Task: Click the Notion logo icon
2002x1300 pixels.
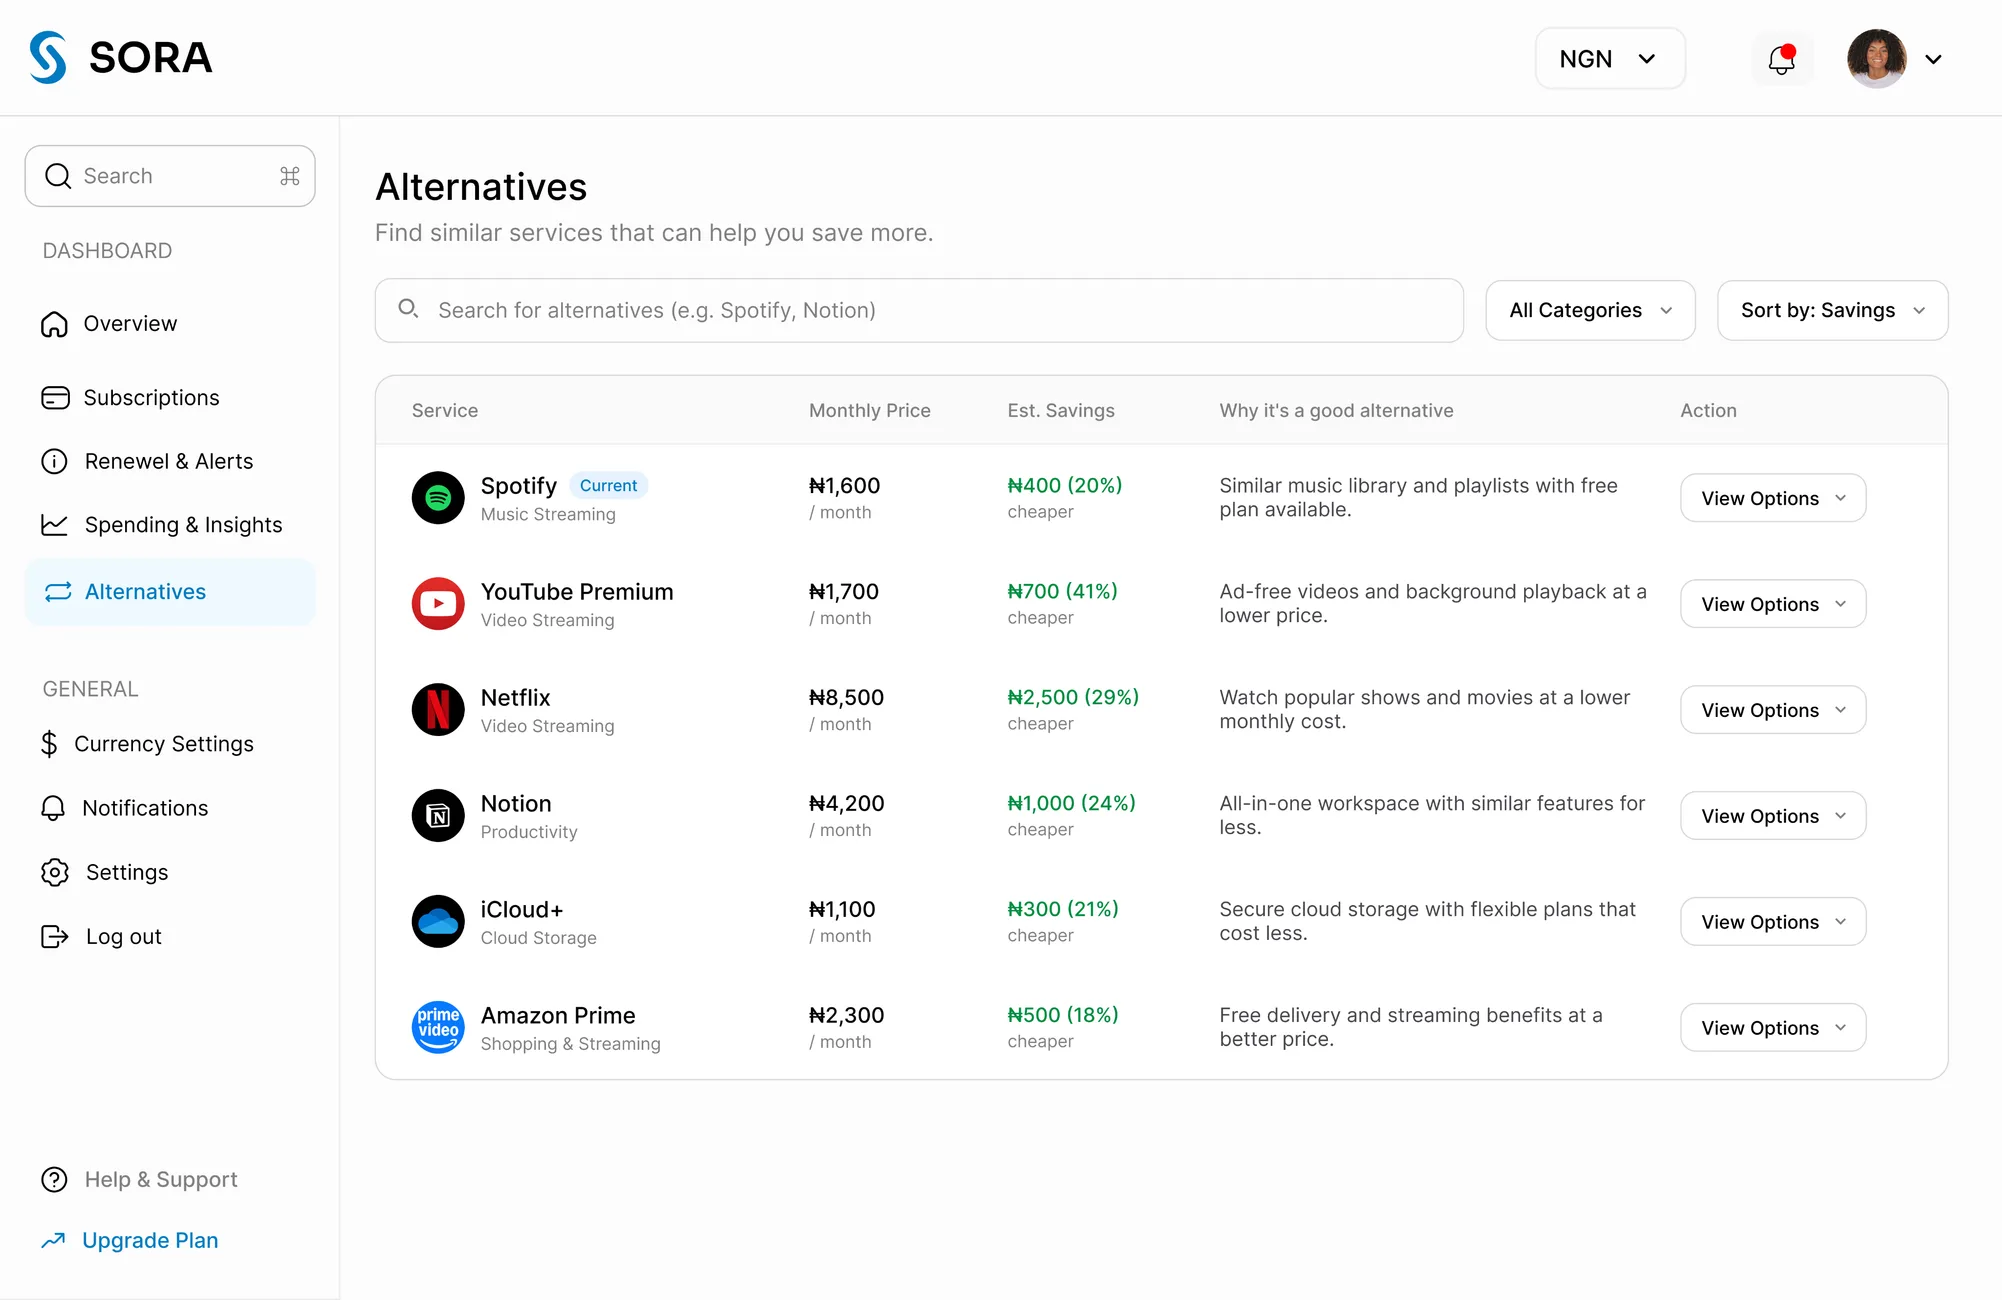Action: point(438,816)
